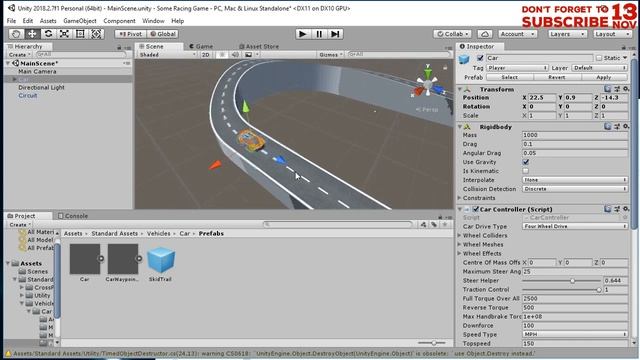This screenshot has height=360, width=640.
Task: Click the warning icon in status bar
Action: coord(8,353)
